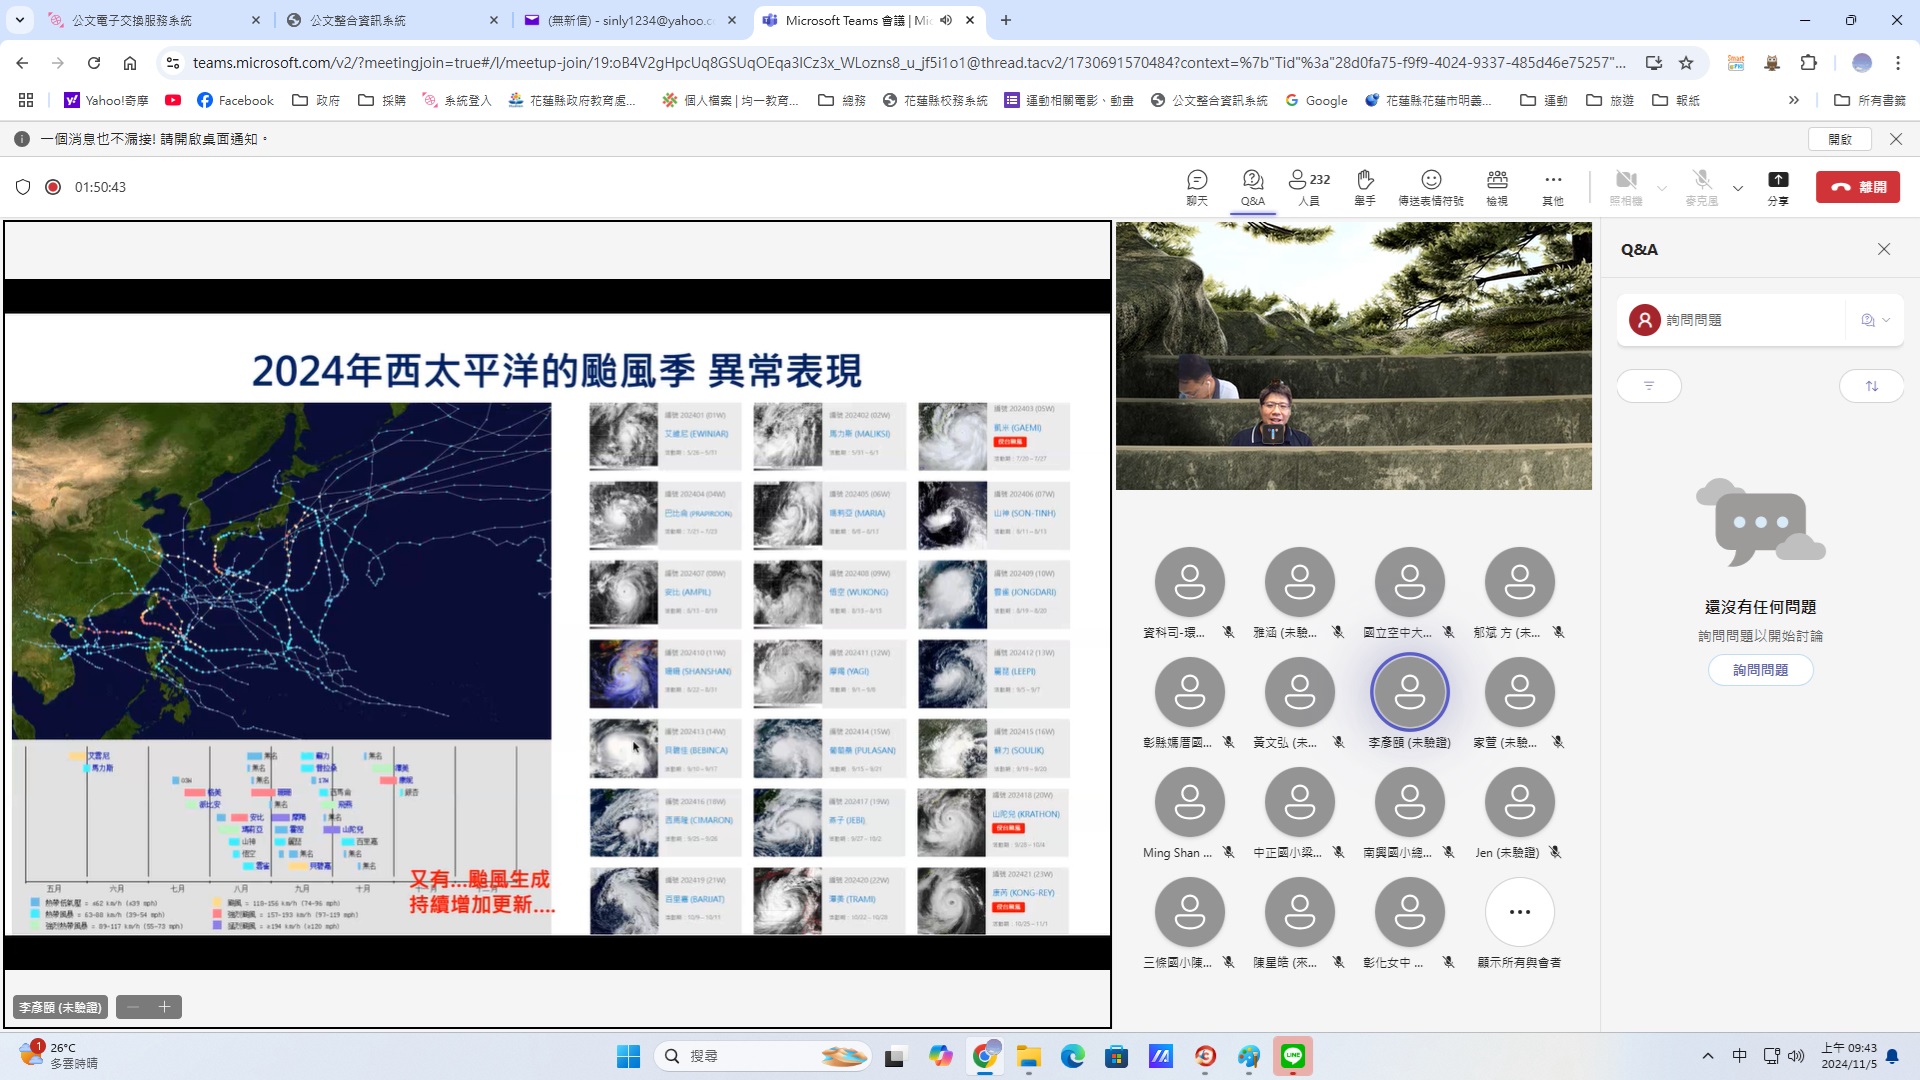Image resolution: width=1920 pixels, height=1080 pixels.
Task: Open the People (人員) participant list
Action: pyautogui.click(x=1308, y=187)
